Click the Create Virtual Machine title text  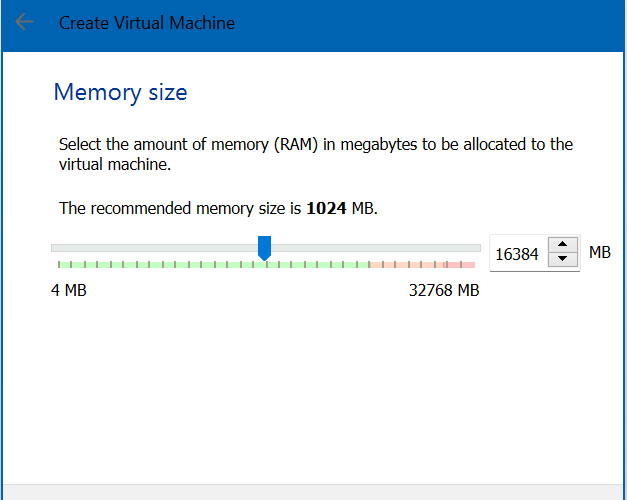(x=147, y=23)
